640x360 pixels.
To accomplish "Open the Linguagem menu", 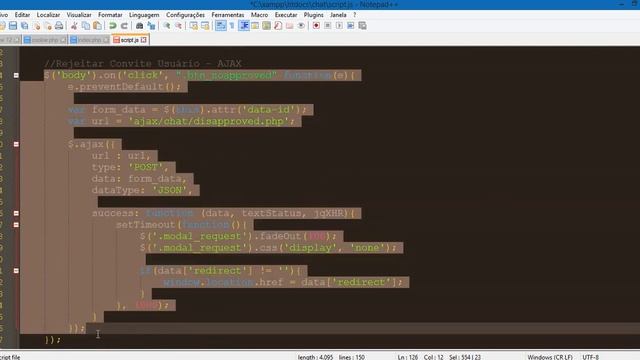I will pyautogui.click(x=144, y=15).
